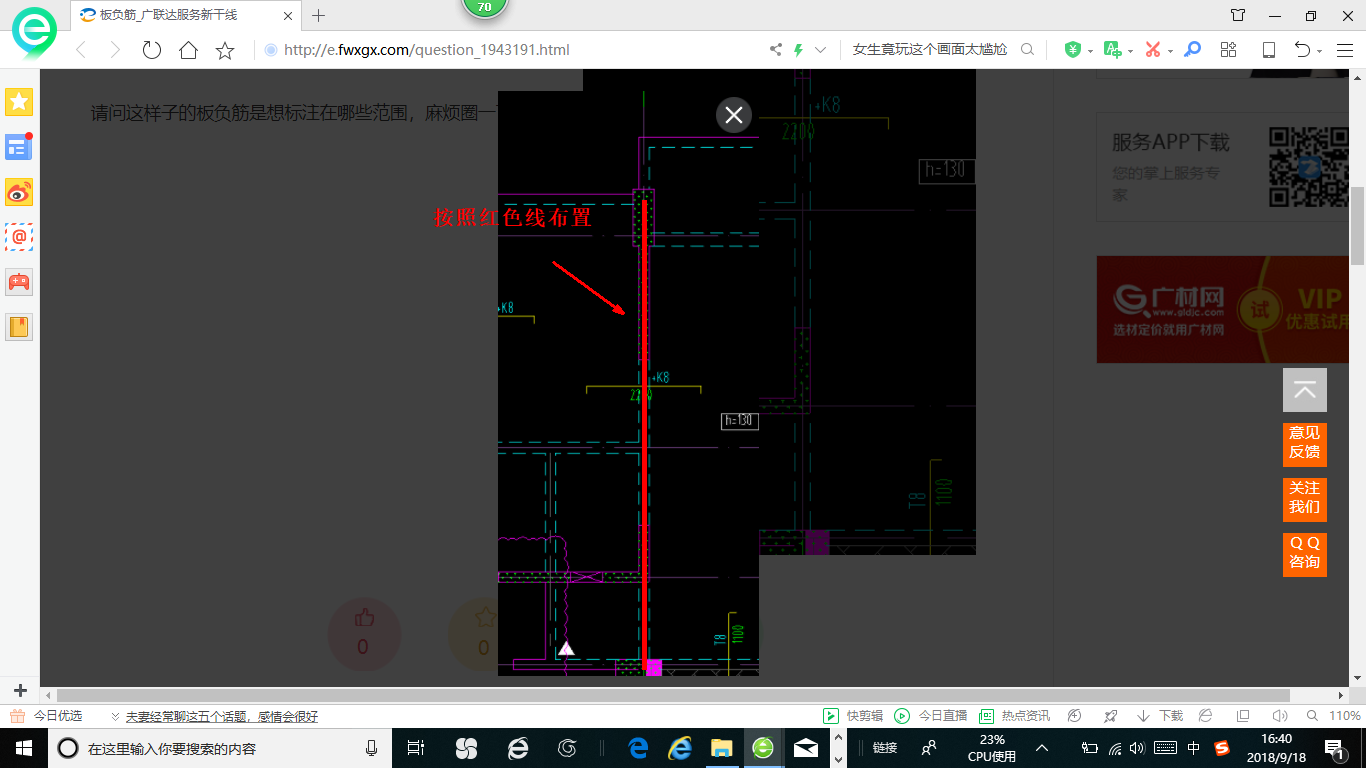Expand dropdown arrow beside scissors icon
Image resolution: width=1366 pixels, height=768 pixels.
coord(1170,51)
